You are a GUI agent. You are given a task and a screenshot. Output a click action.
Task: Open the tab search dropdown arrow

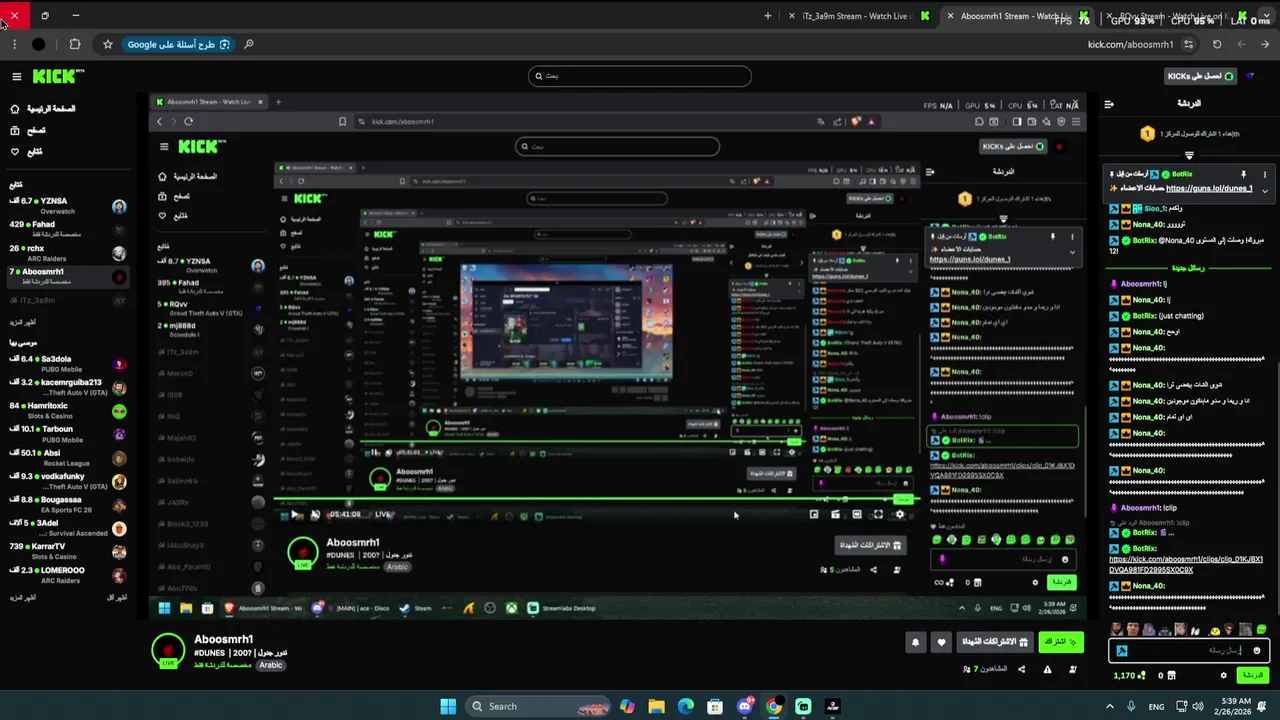pos(1265,16)
